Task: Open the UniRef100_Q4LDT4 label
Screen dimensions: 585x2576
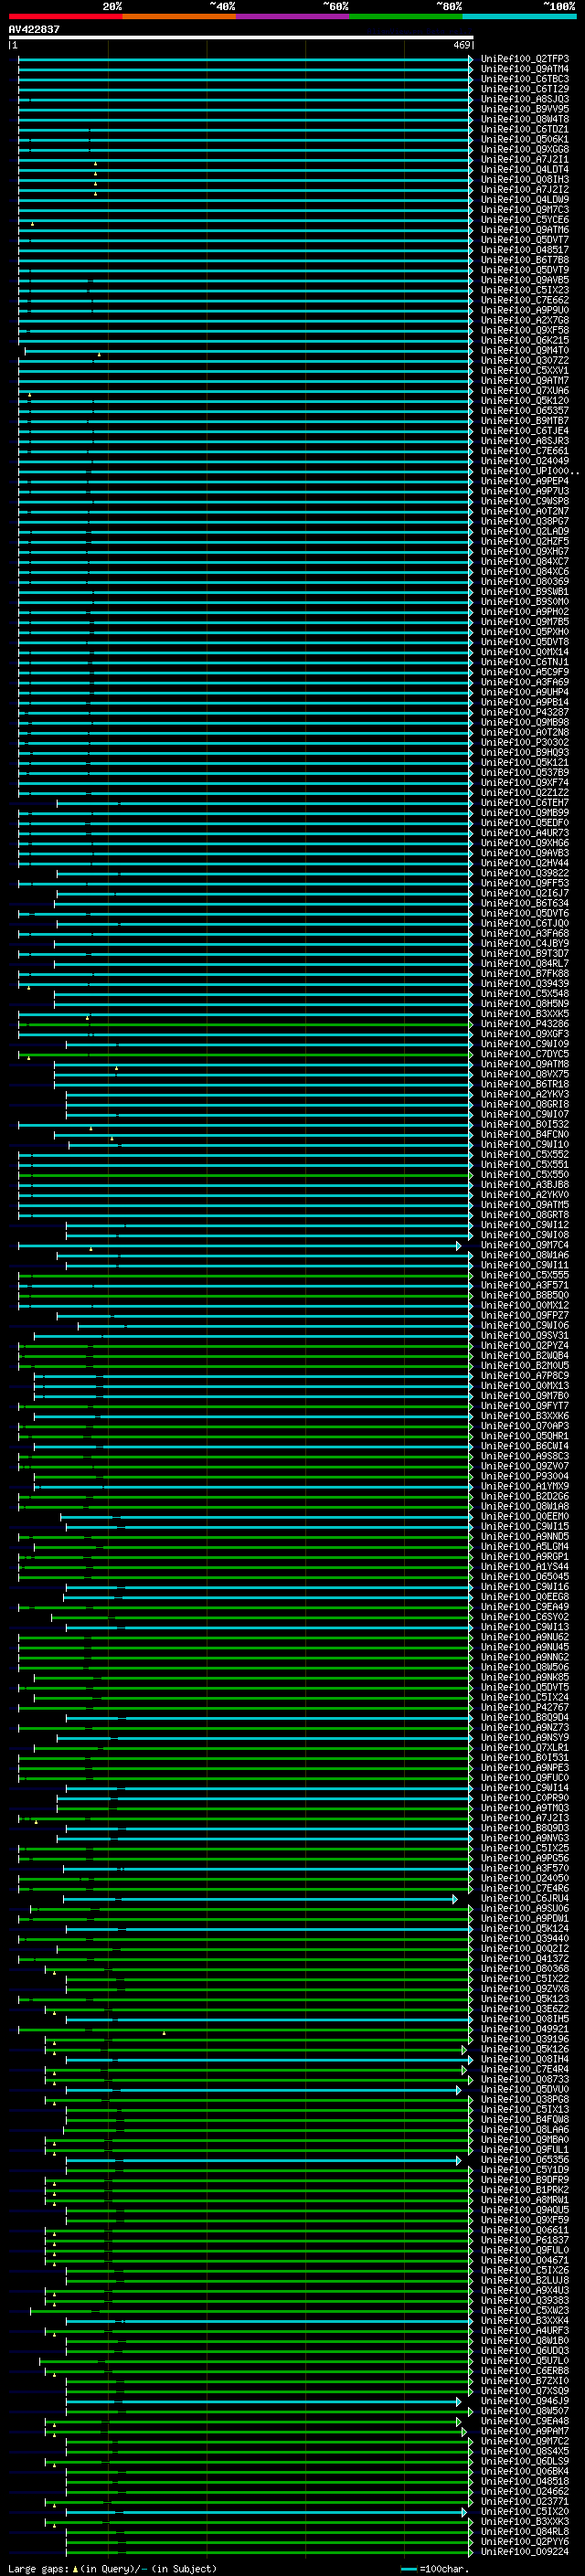Action: point(525,169)
